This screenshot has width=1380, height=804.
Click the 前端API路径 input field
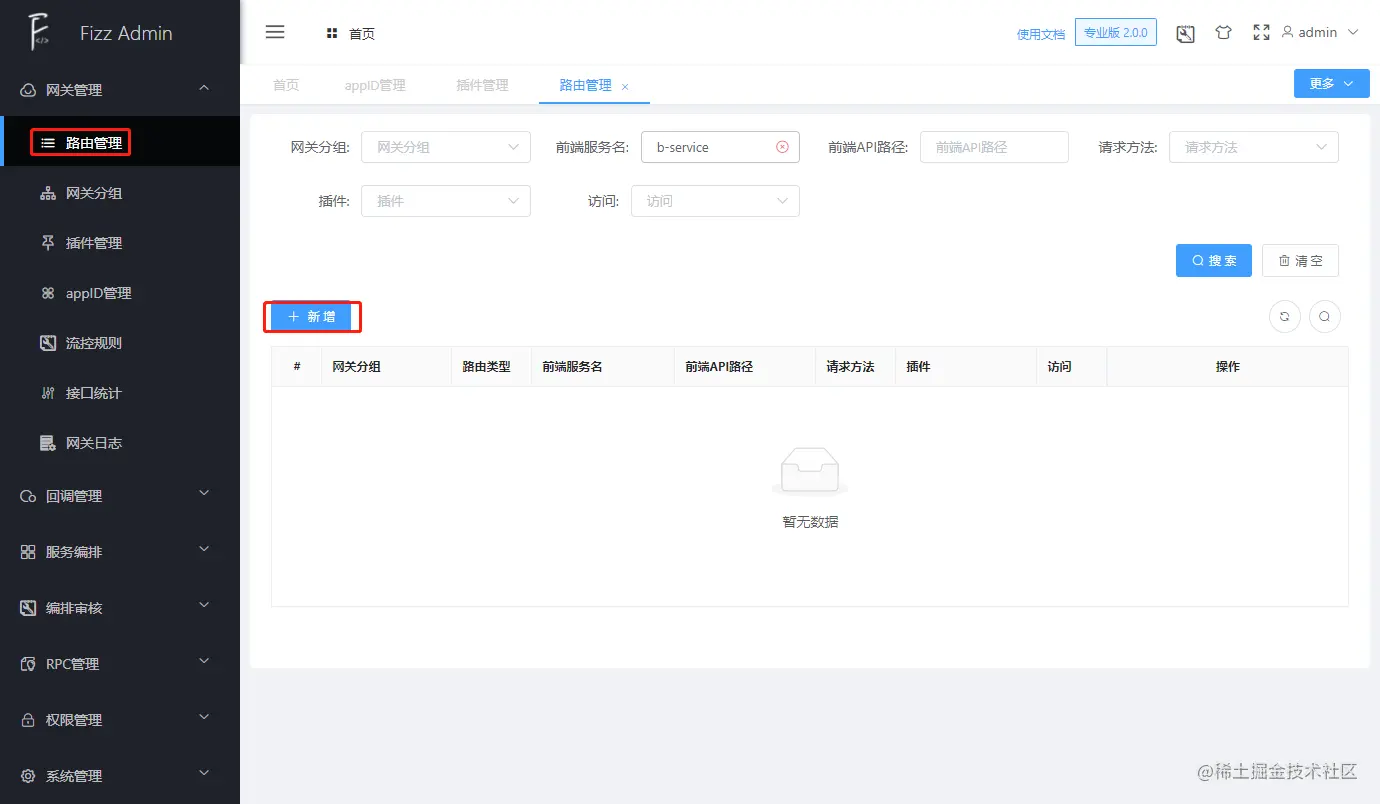click(994, 146)
